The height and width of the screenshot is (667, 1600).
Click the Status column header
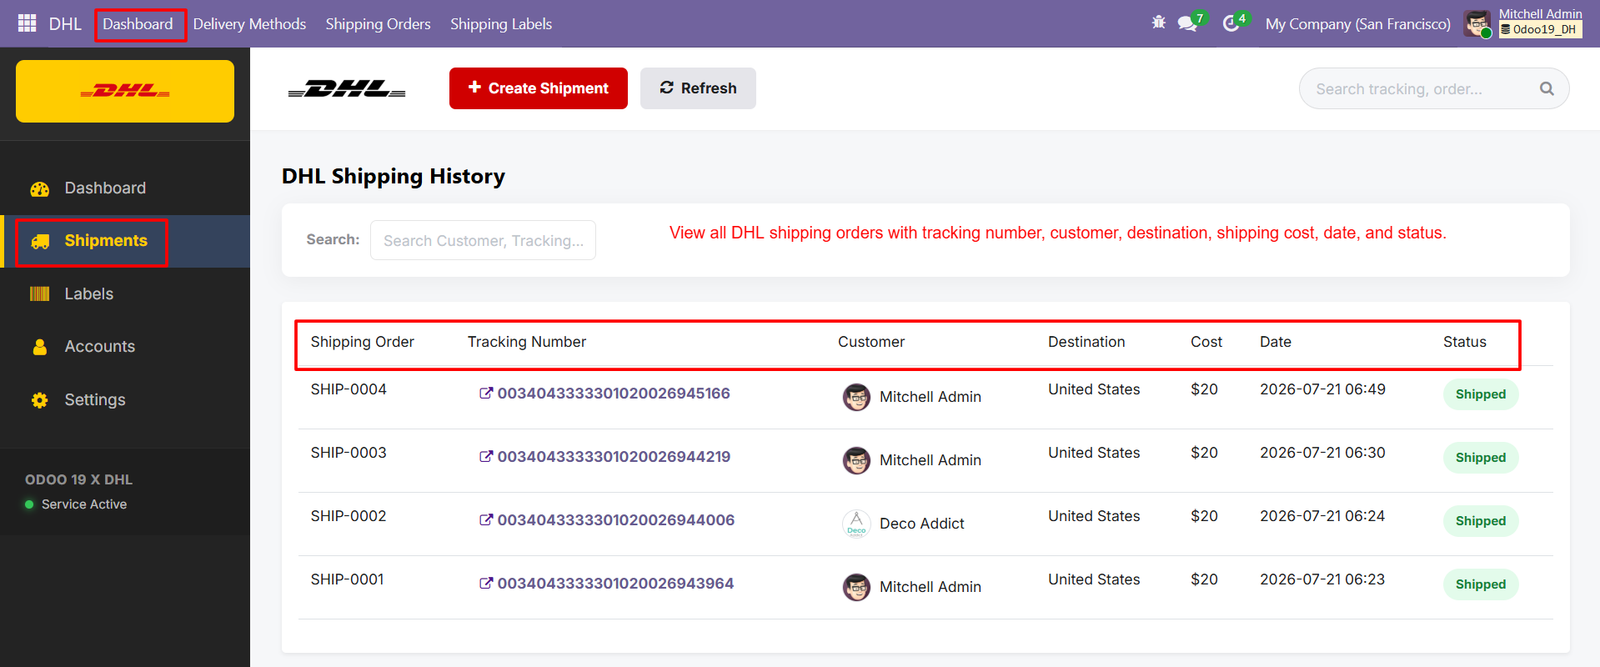[1464, 342]
